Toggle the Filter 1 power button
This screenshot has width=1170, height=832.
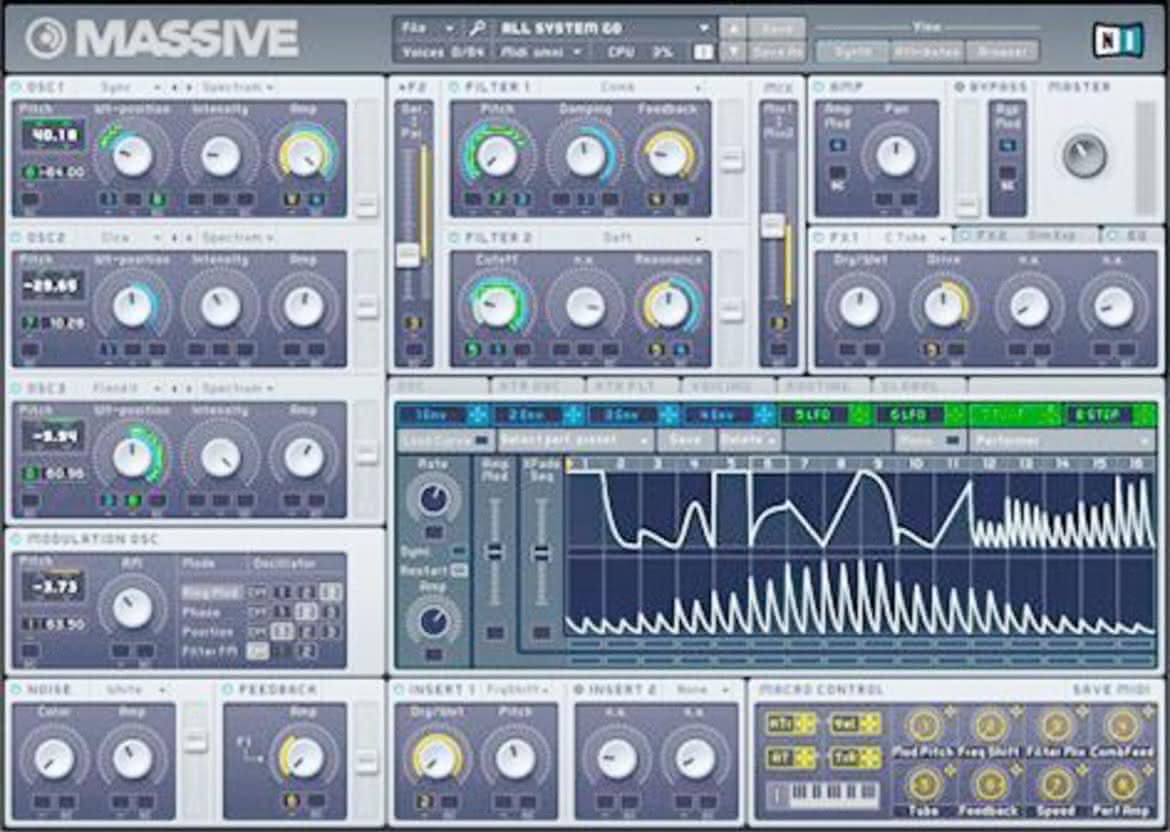pyautogui.click(x=454, y=87)
